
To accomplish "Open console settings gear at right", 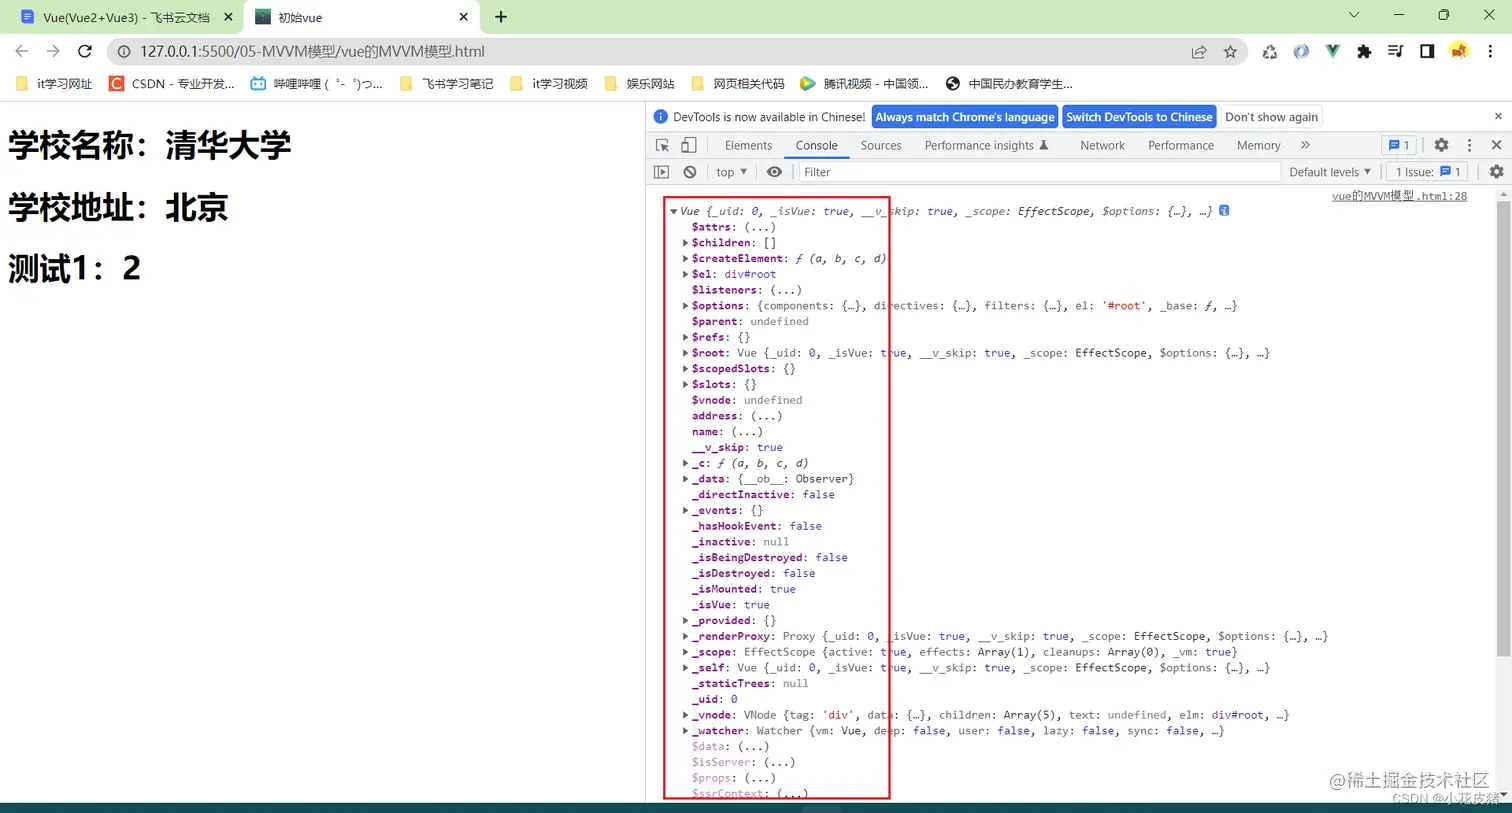I will (1496, 172).
